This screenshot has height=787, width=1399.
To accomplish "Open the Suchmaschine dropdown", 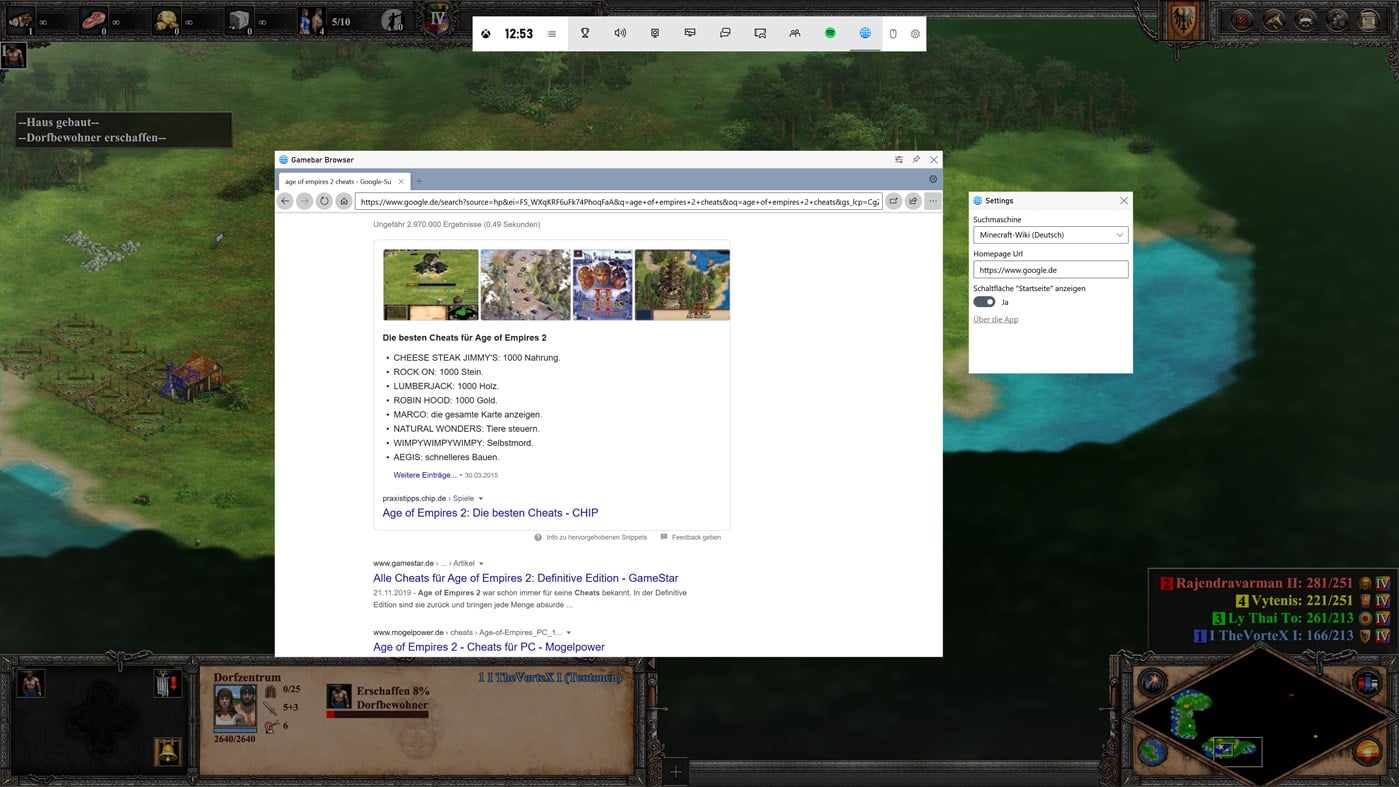I will (1050, 235).
